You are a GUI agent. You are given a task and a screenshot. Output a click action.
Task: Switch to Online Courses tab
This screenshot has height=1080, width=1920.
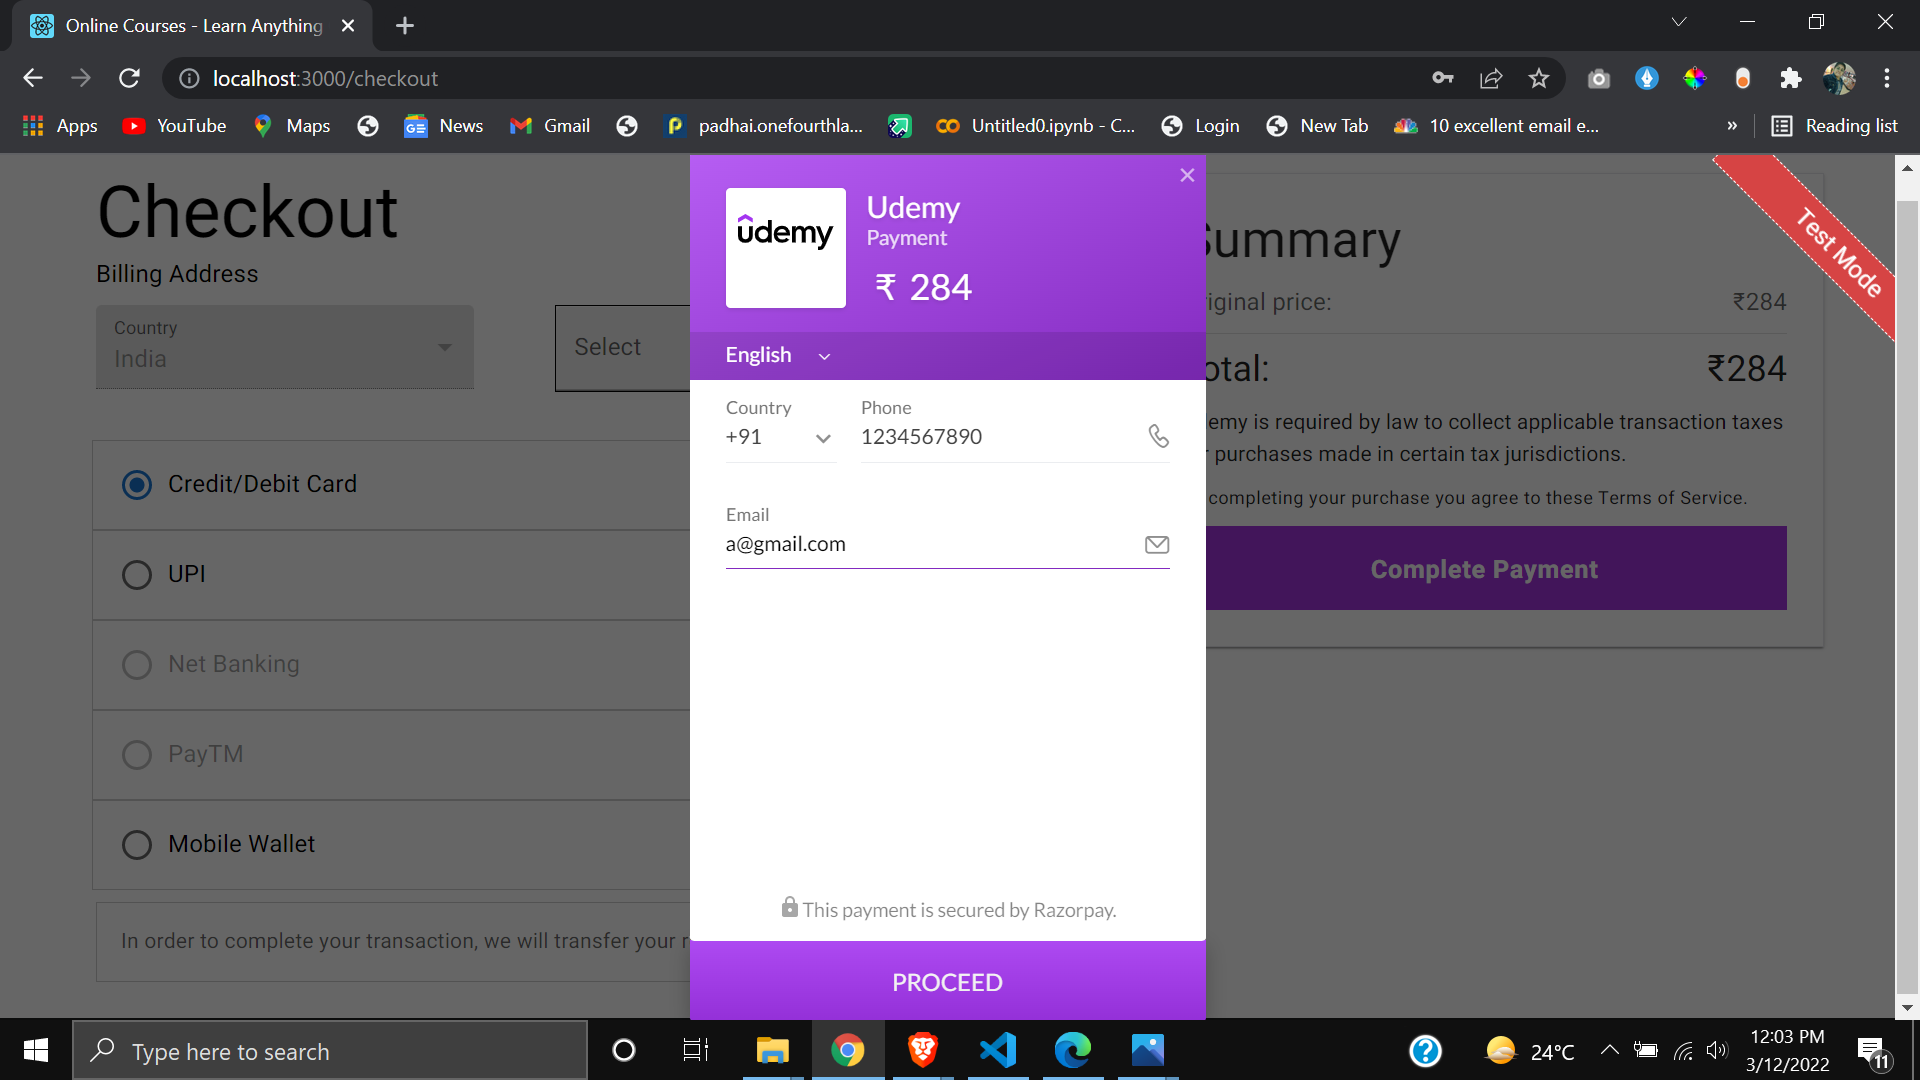192,26
